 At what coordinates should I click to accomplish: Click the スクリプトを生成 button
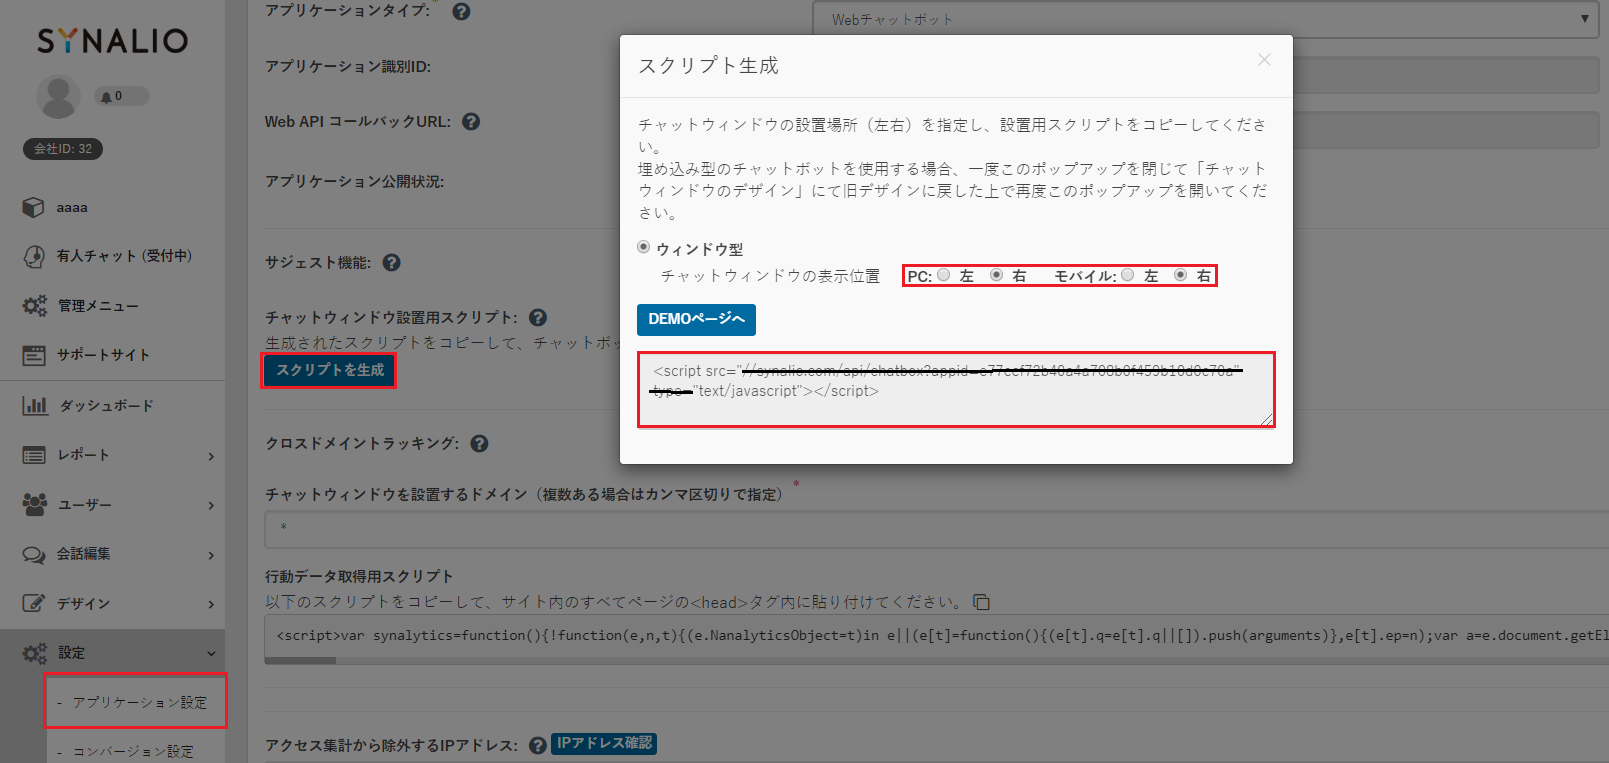329,370
